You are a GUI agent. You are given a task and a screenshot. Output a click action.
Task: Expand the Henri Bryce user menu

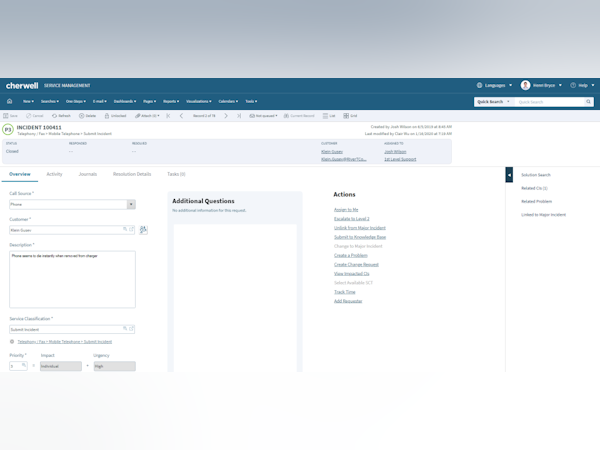560,85
